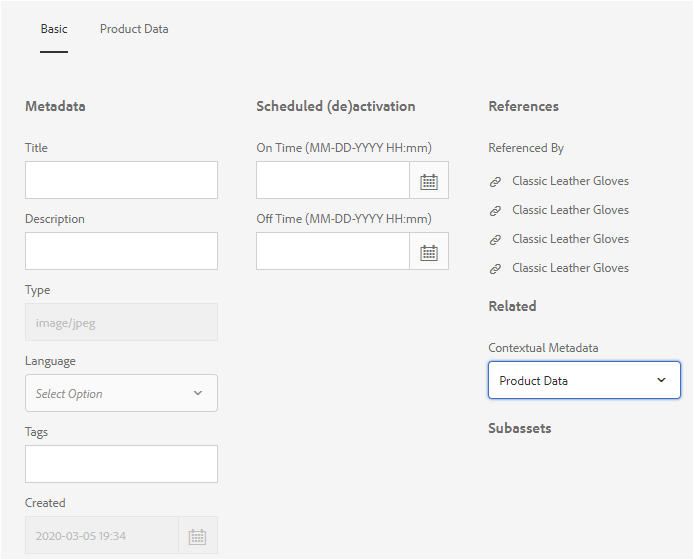Open the Contextual Metadata dropdown

pyautogui.click(x=584, y=381)
